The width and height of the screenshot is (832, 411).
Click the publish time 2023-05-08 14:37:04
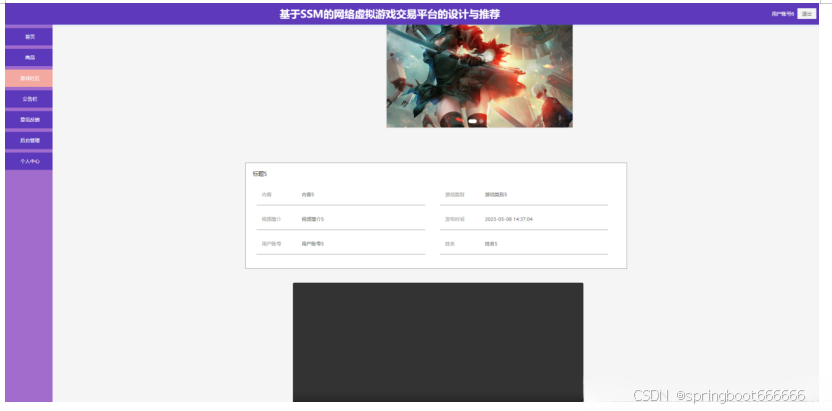coord(508,219)
